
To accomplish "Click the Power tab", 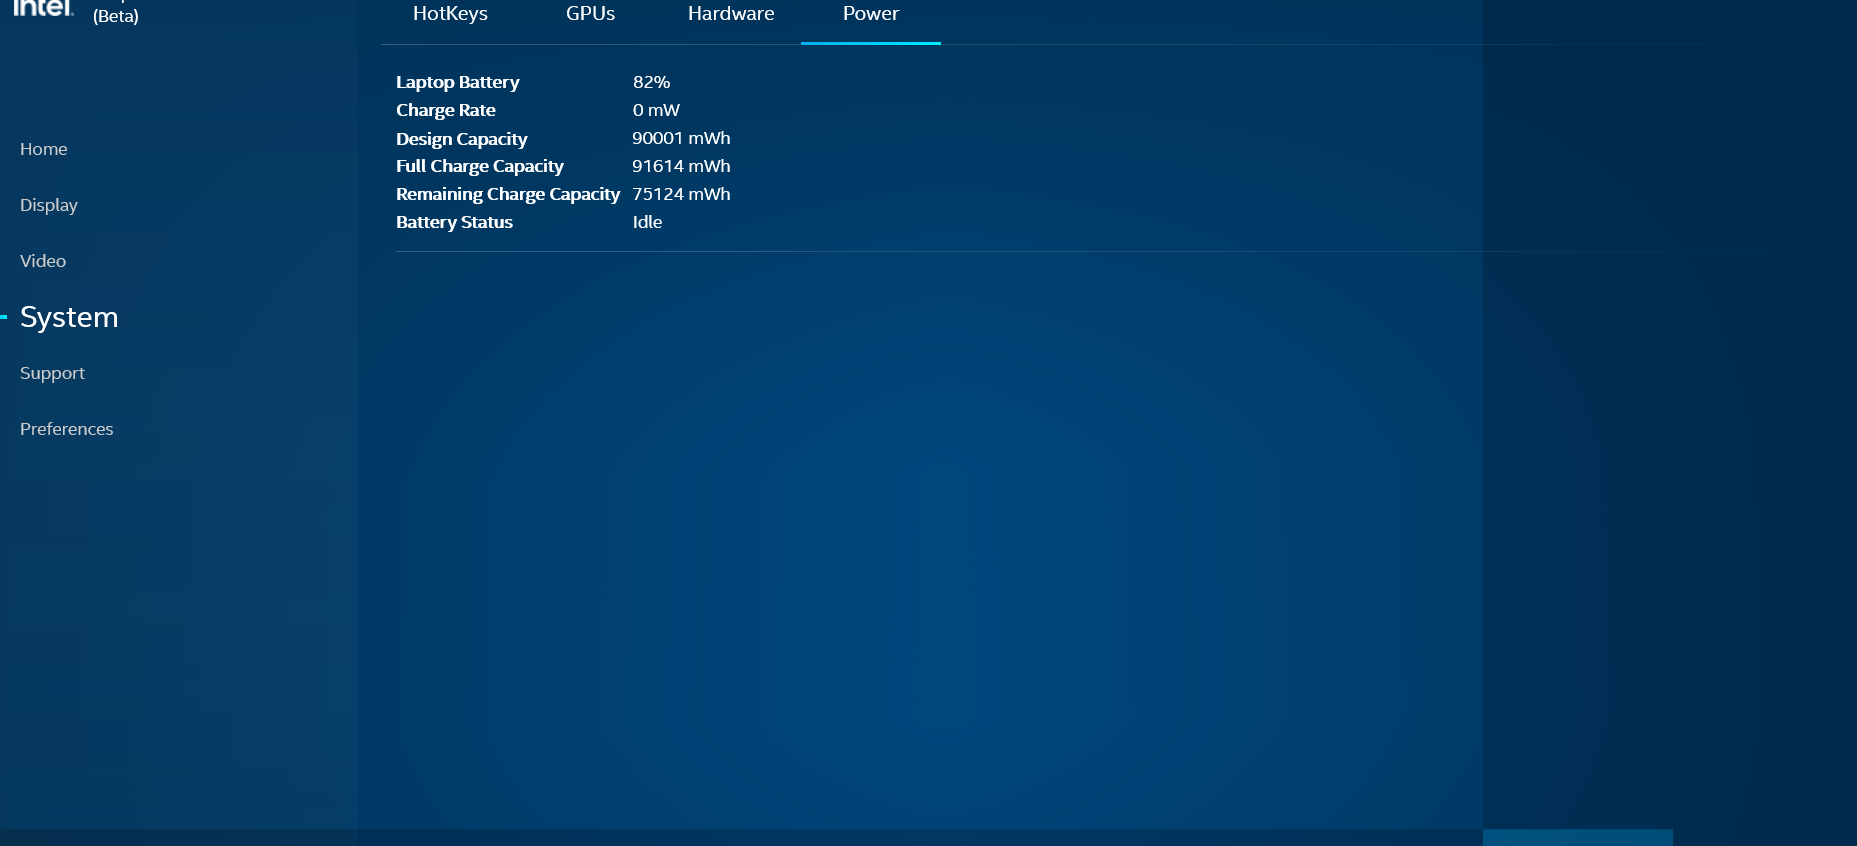I will click(871, 14).
